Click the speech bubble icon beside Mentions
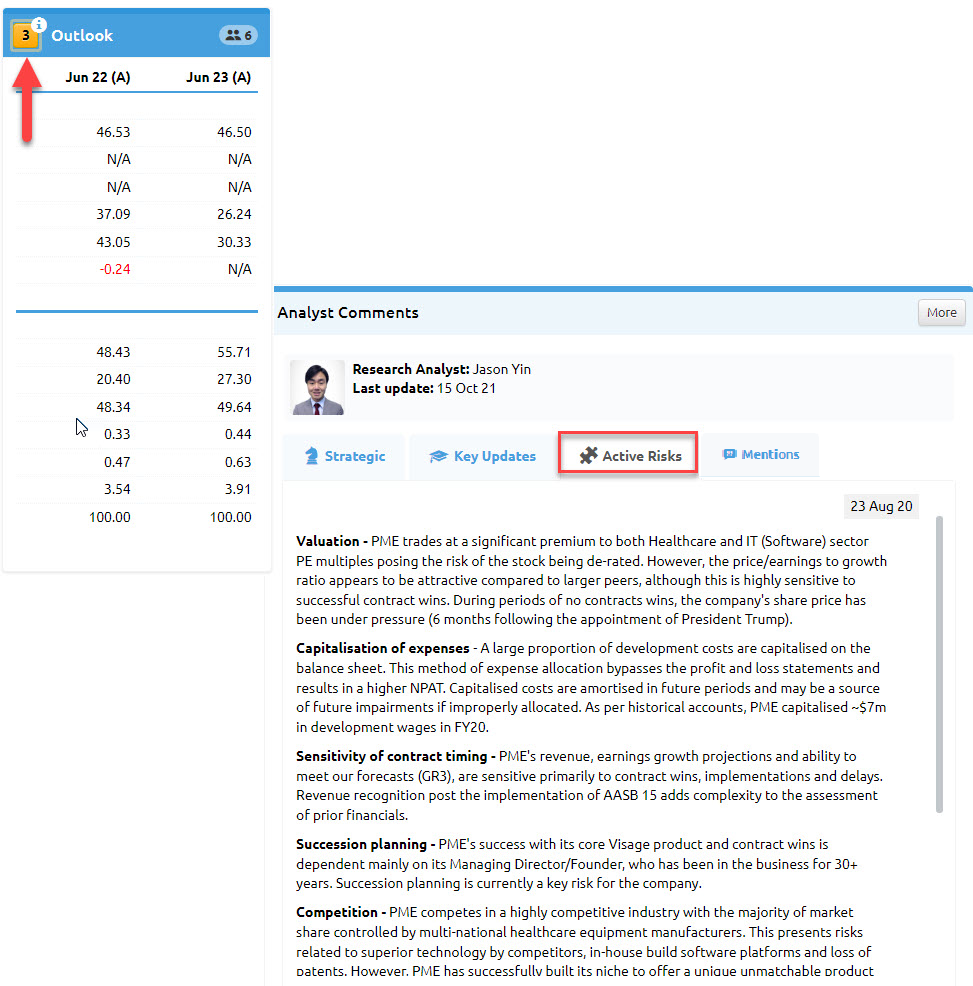973x986 pixels. [729, 454]
